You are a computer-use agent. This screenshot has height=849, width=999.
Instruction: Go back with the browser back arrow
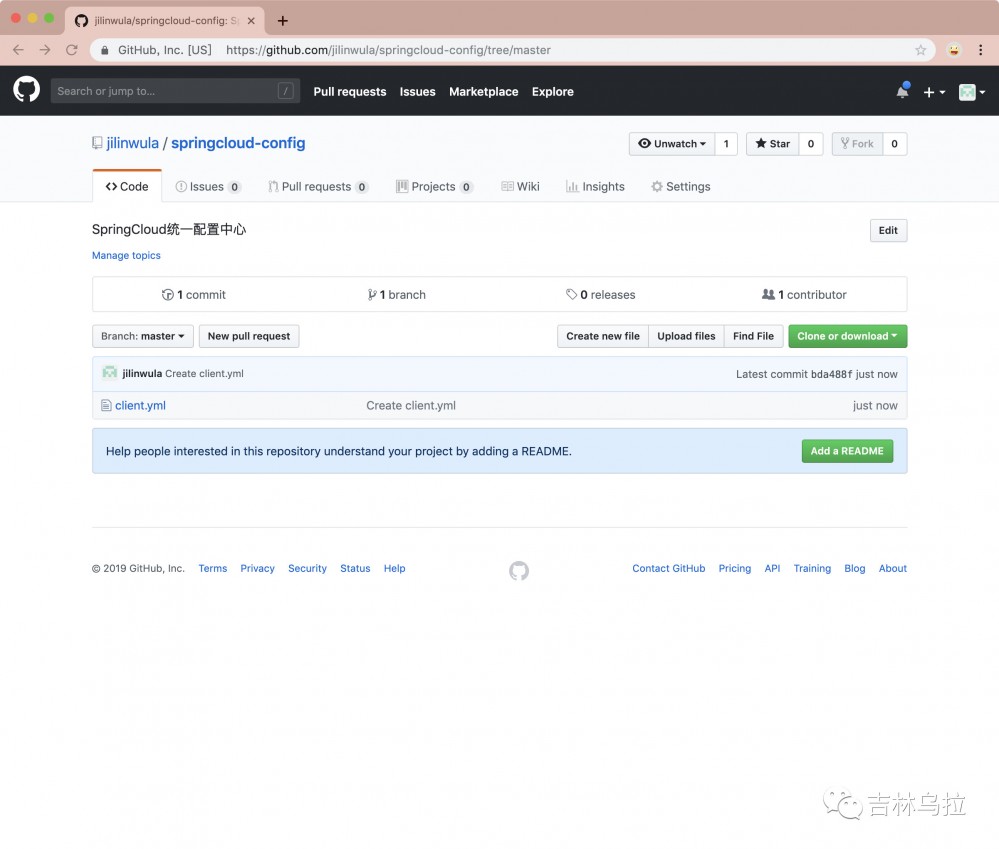pyautogui.click(x=18, y=50)
